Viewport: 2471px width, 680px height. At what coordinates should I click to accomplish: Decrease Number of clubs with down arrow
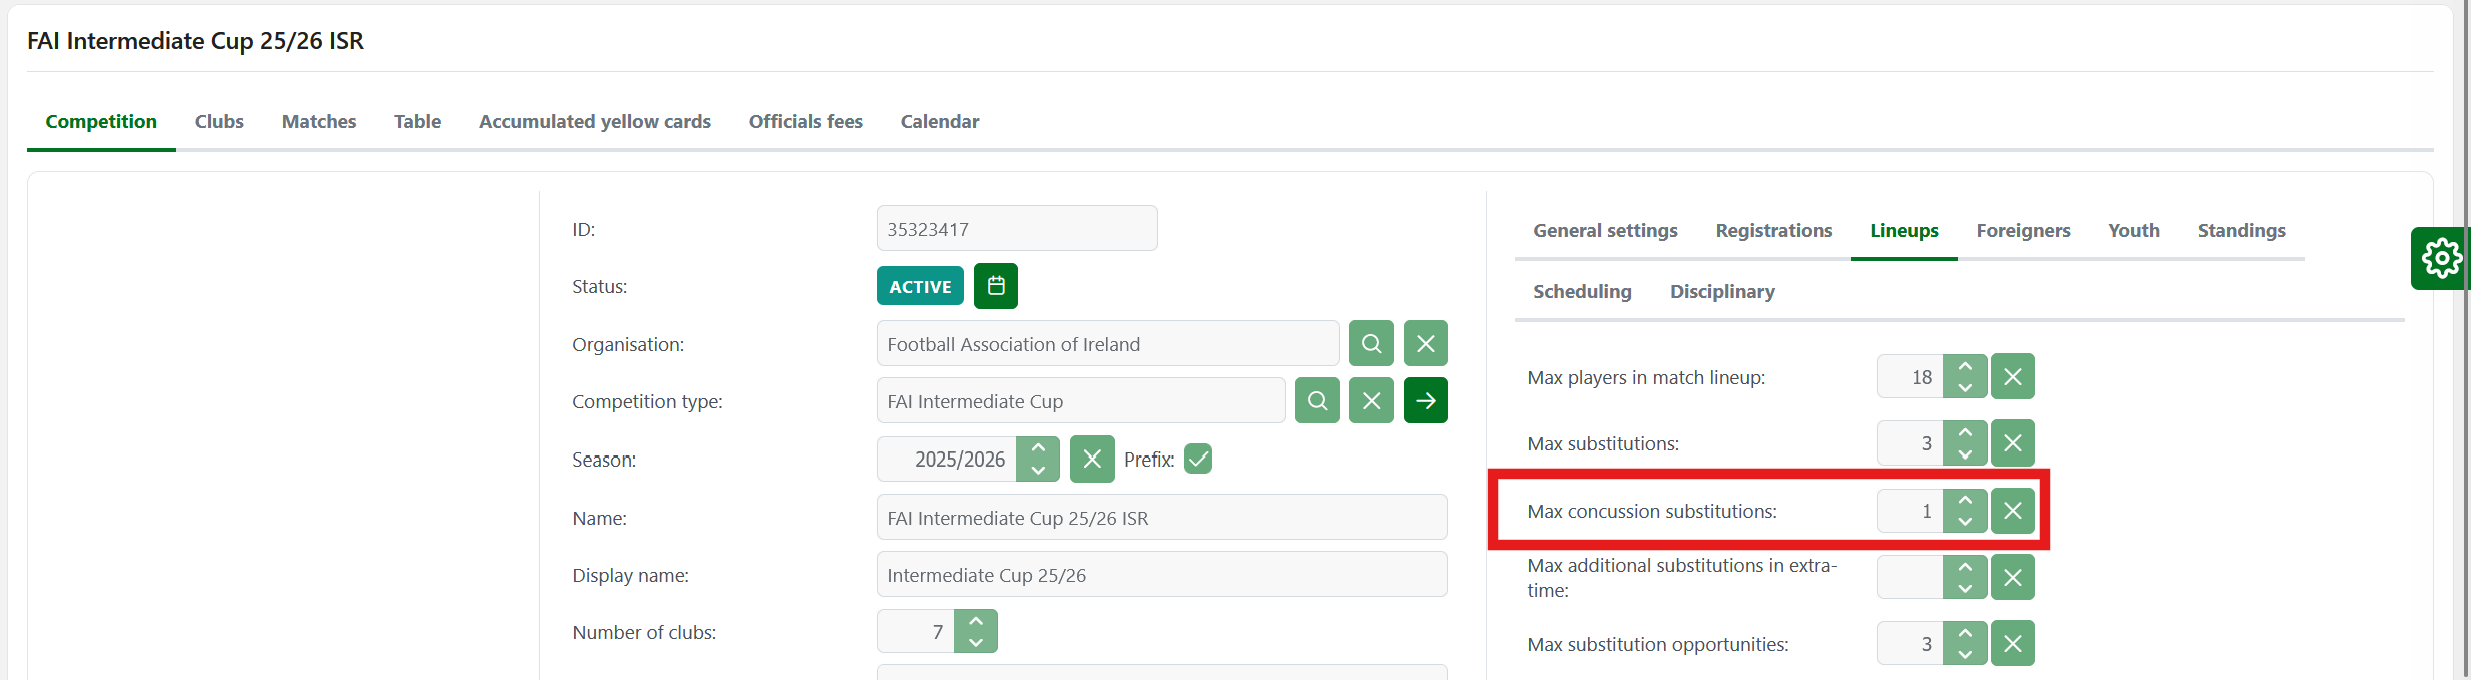(976, 642)
